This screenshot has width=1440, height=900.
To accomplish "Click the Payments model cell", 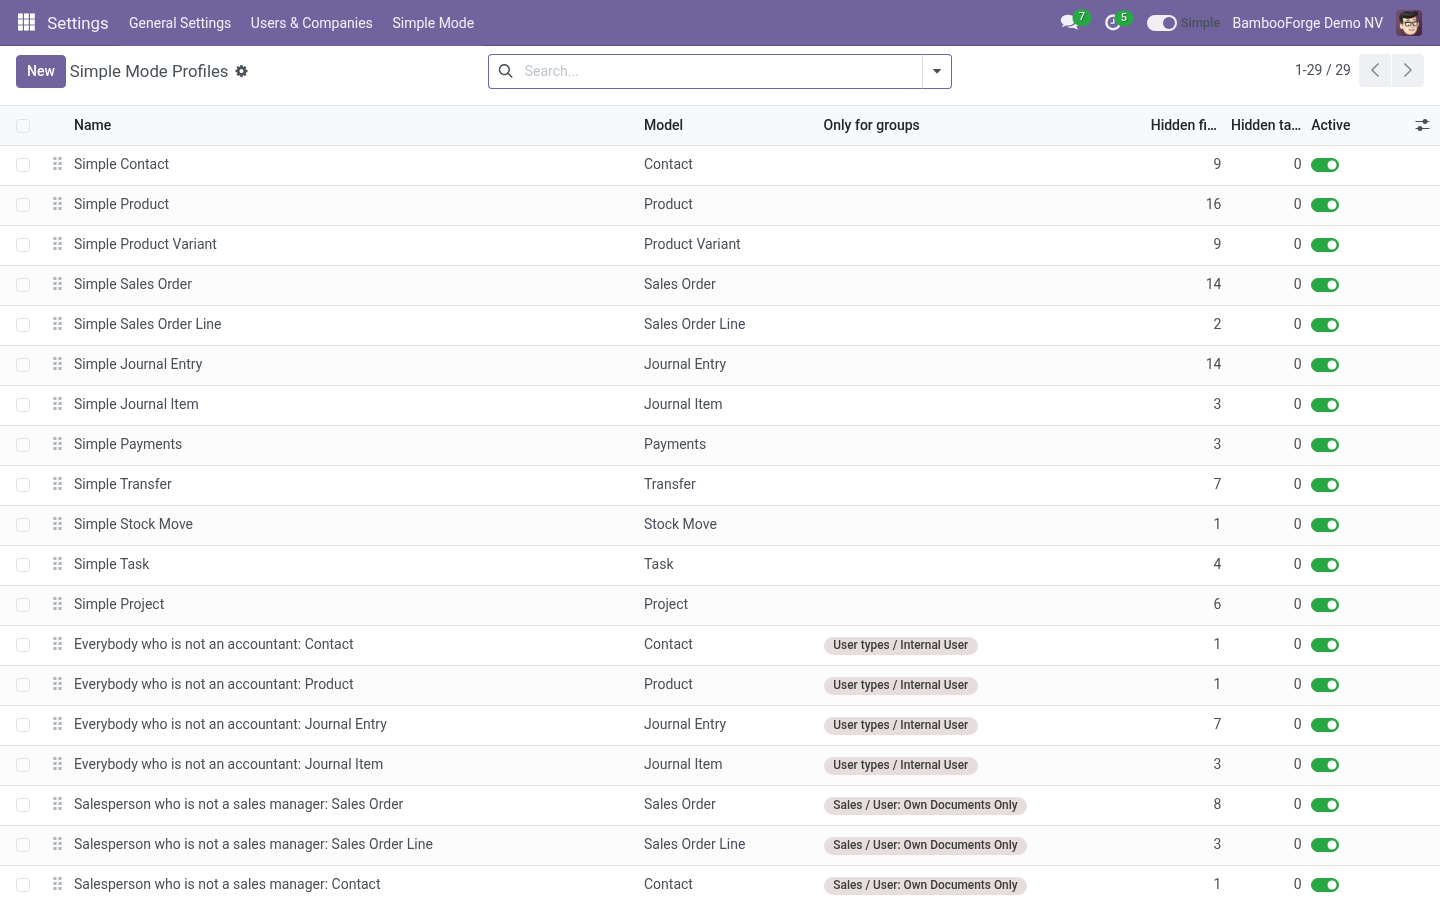I will tap(675, 444).
